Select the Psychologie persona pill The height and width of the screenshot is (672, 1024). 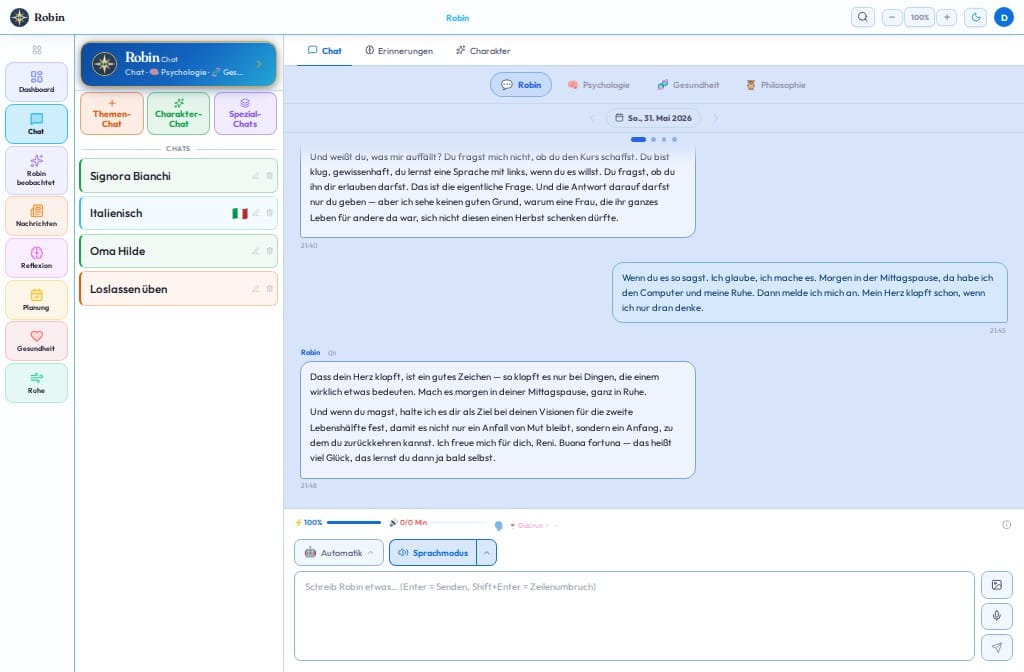[598, 85]
